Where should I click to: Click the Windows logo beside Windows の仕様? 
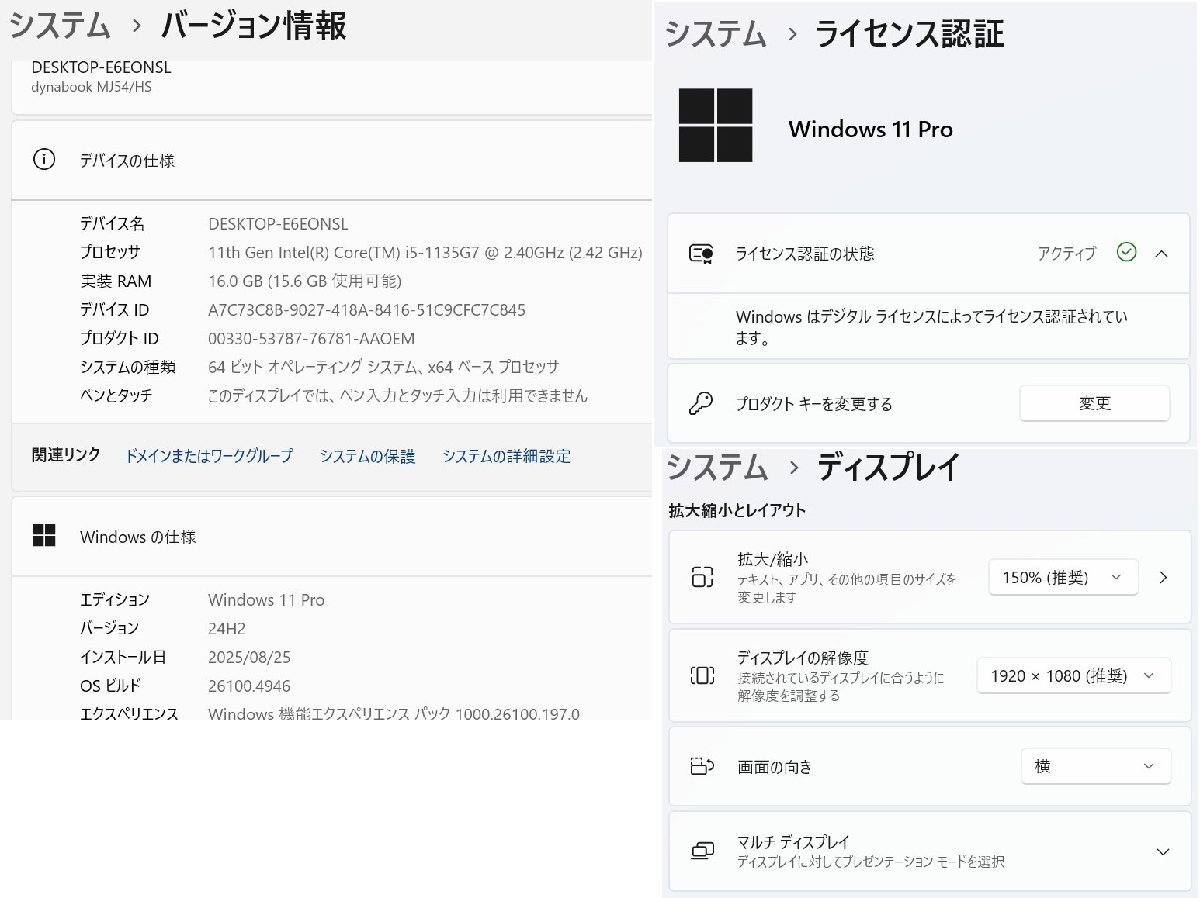pos(44,536)
